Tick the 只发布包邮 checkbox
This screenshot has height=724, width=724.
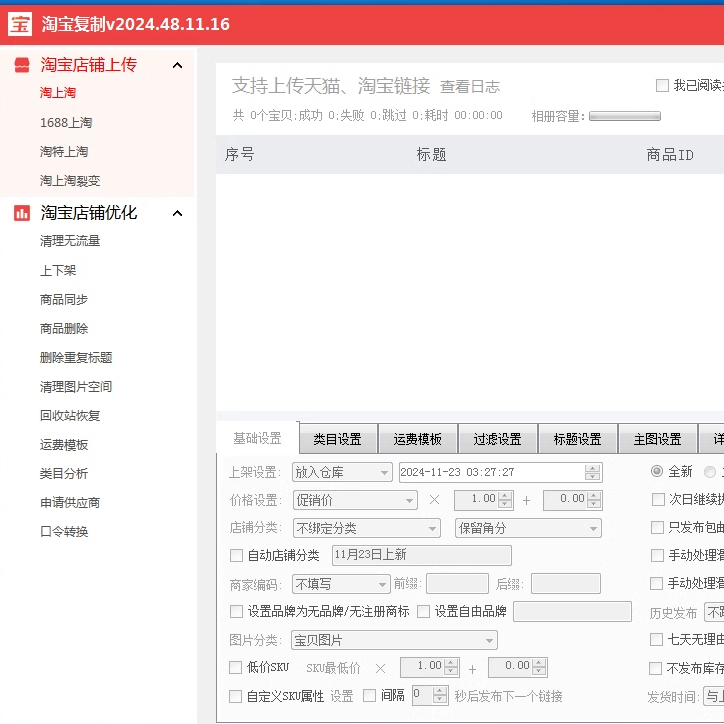click(x=657, y=527)
